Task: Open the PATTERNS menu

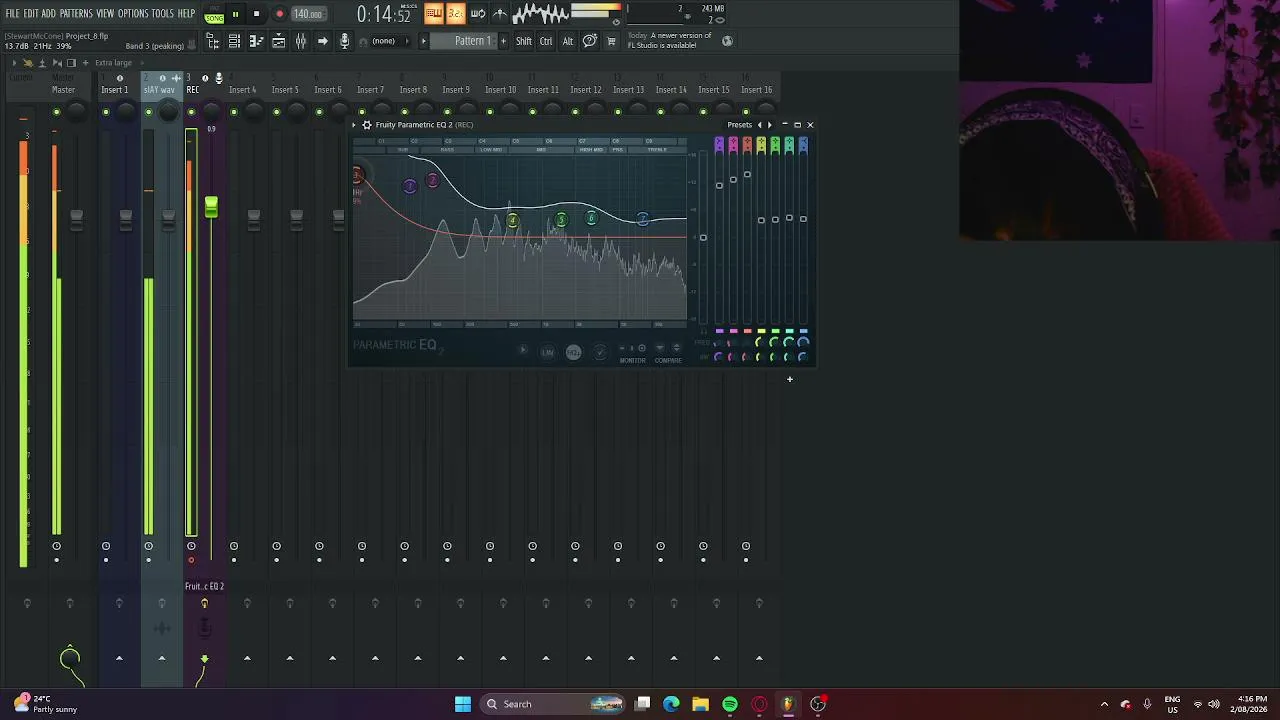Action: tap(76, 14)
